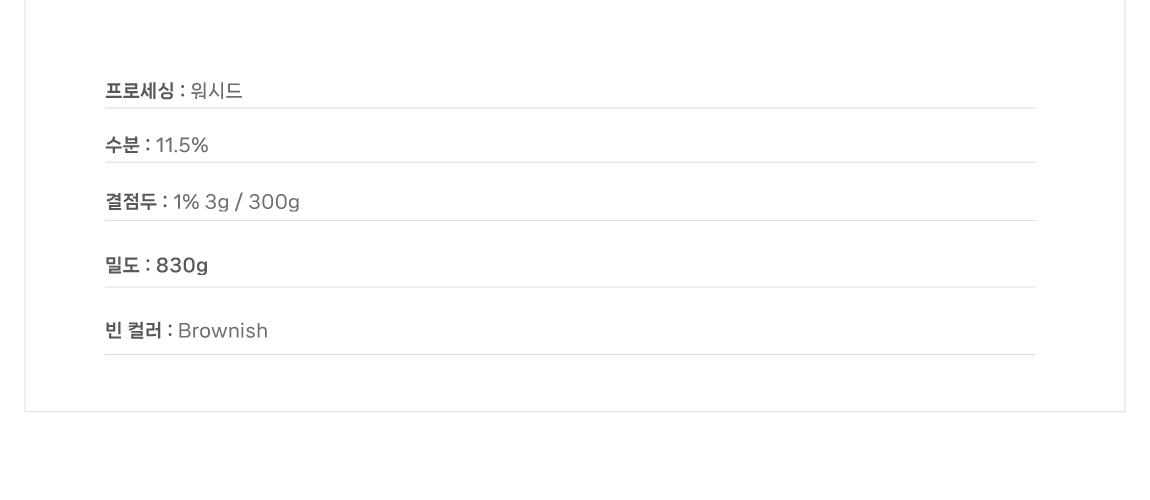Viewport: 1150px width, 500px height.
Task: Select the Brownish bean color value
Action: coord(223,331)
